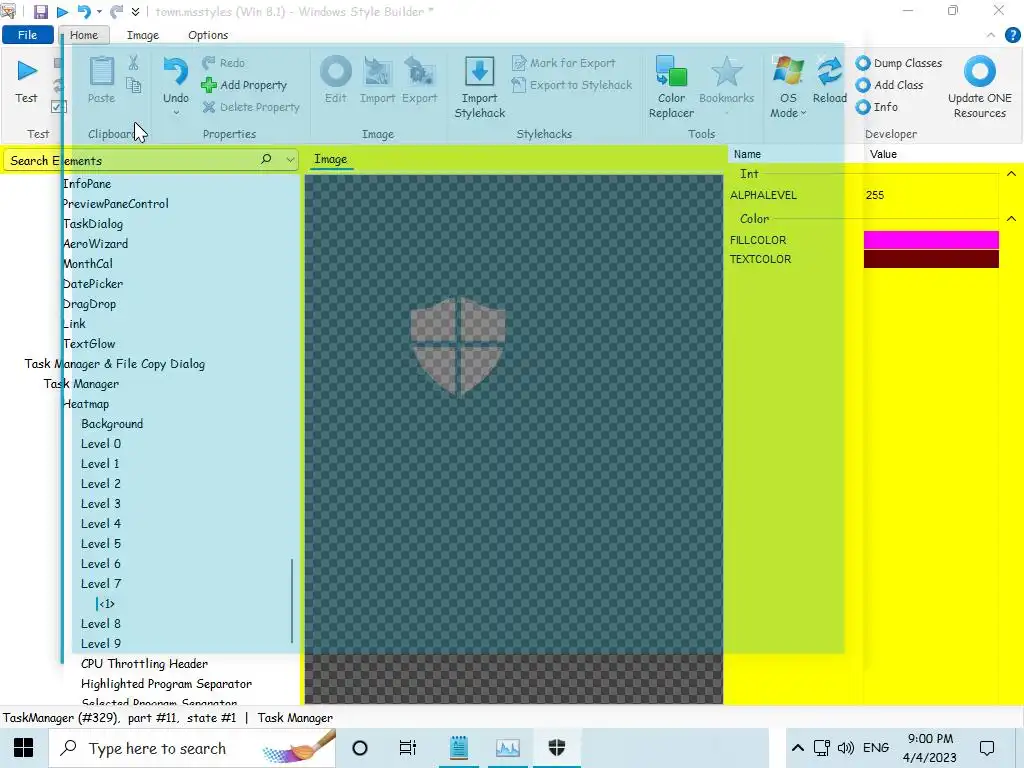
Task: Open Task View on the taskbar
Action: 408,748
